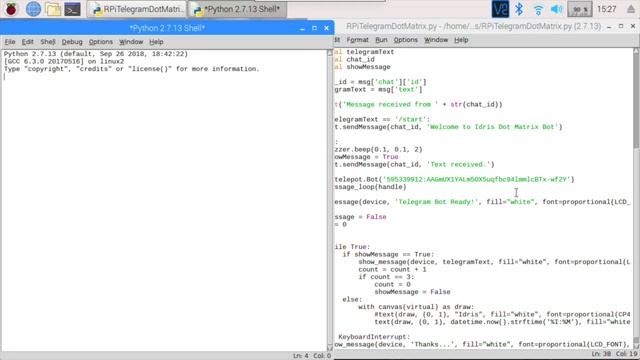Click the editor status bar Ln: 38 indicator
This screenshot has width=640, height=360.
(602, 354)
